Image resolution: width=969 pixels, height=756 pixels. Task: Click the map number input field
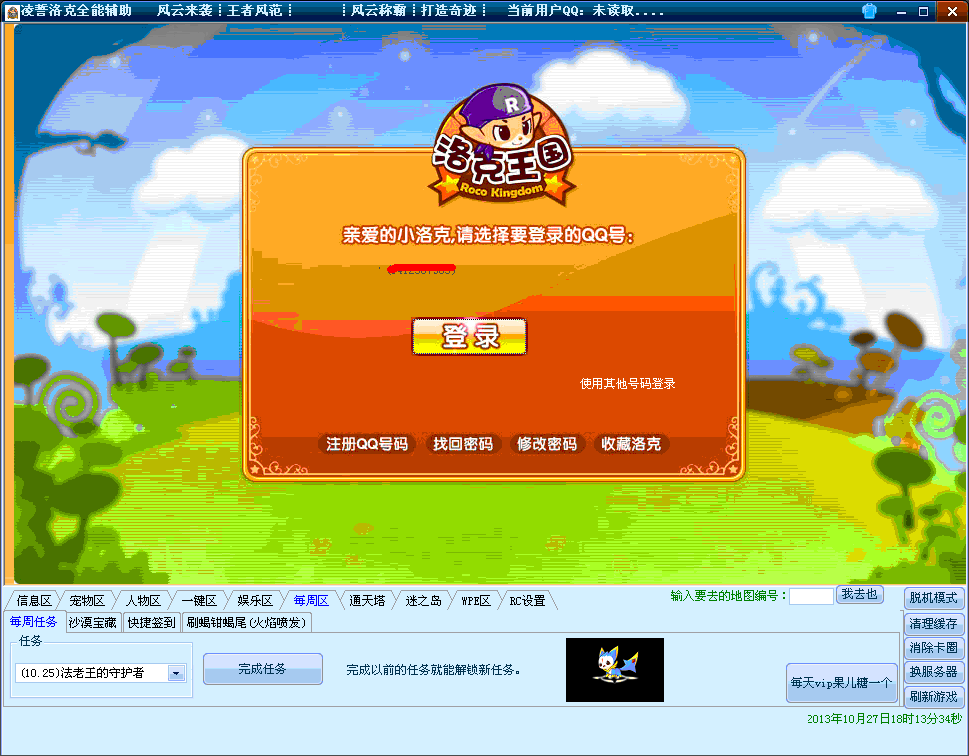point(811,596)
